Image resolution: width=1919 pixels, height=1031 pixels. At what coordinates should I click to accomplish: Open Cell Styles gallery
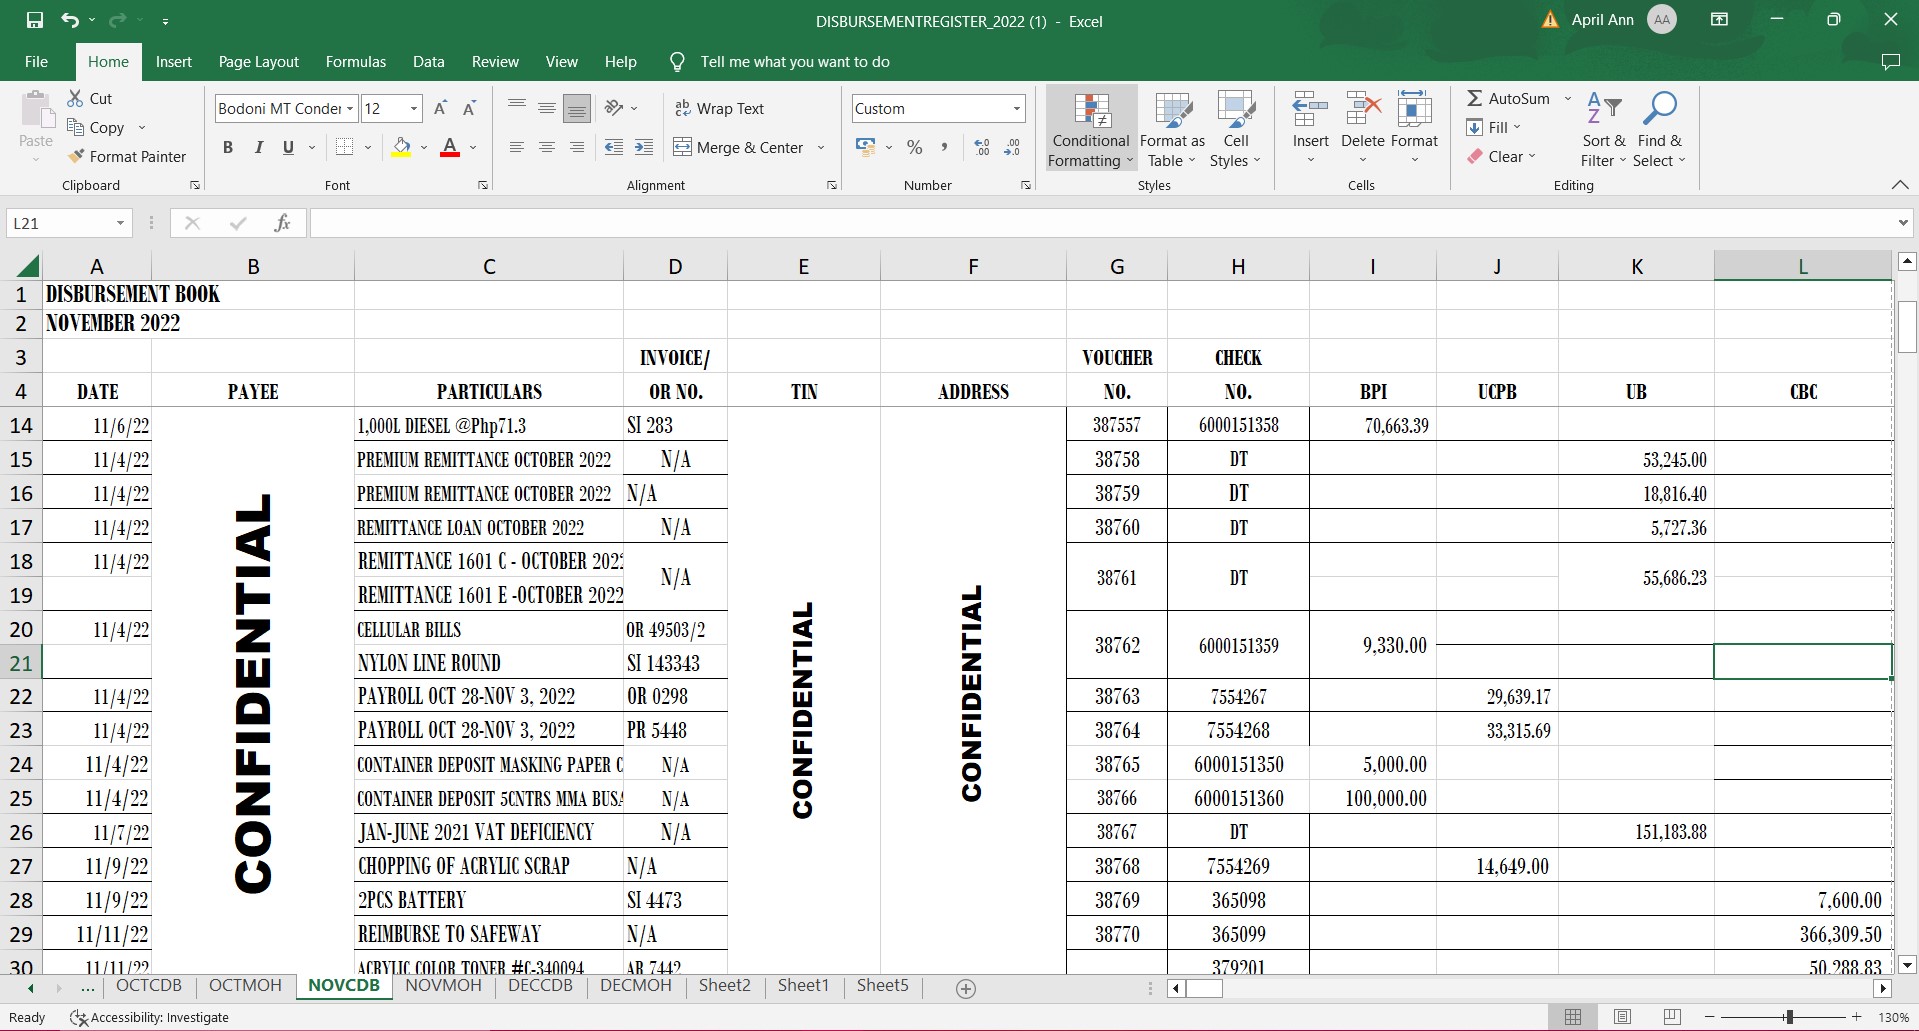pos(1236,128)
